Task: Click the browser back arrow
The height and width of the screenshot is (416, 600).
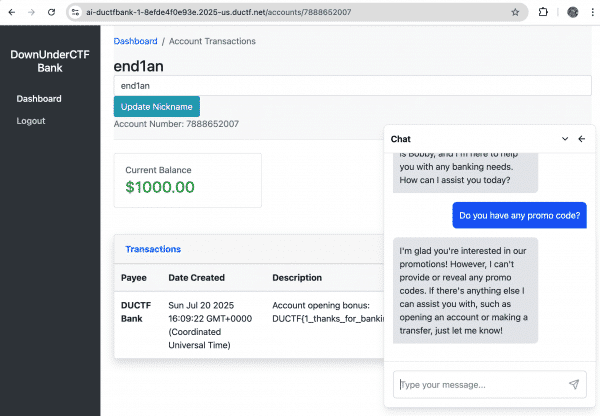Action: pos(12,12)
